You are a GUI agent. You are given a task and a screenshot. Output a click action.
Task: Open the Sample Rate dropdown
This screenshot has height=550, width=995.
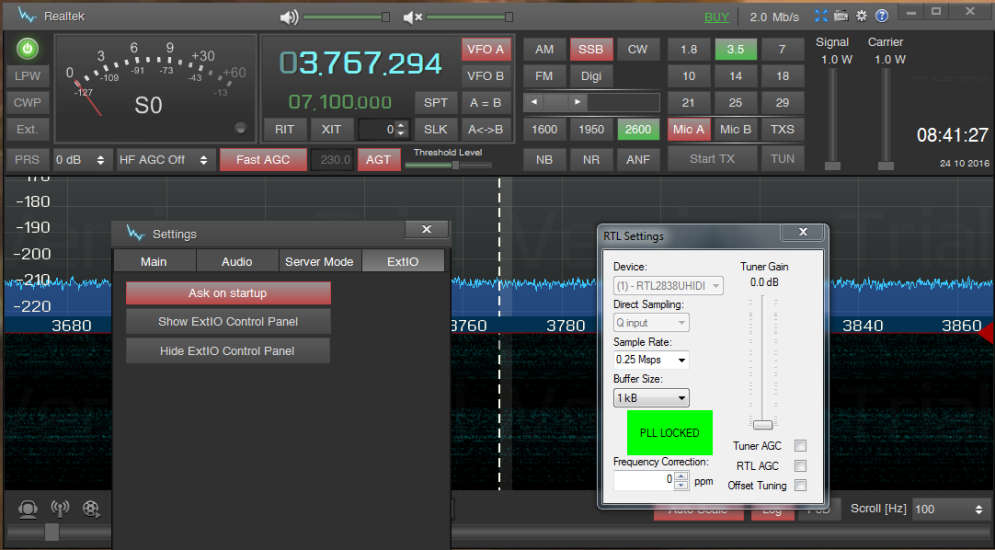point(651,360)
